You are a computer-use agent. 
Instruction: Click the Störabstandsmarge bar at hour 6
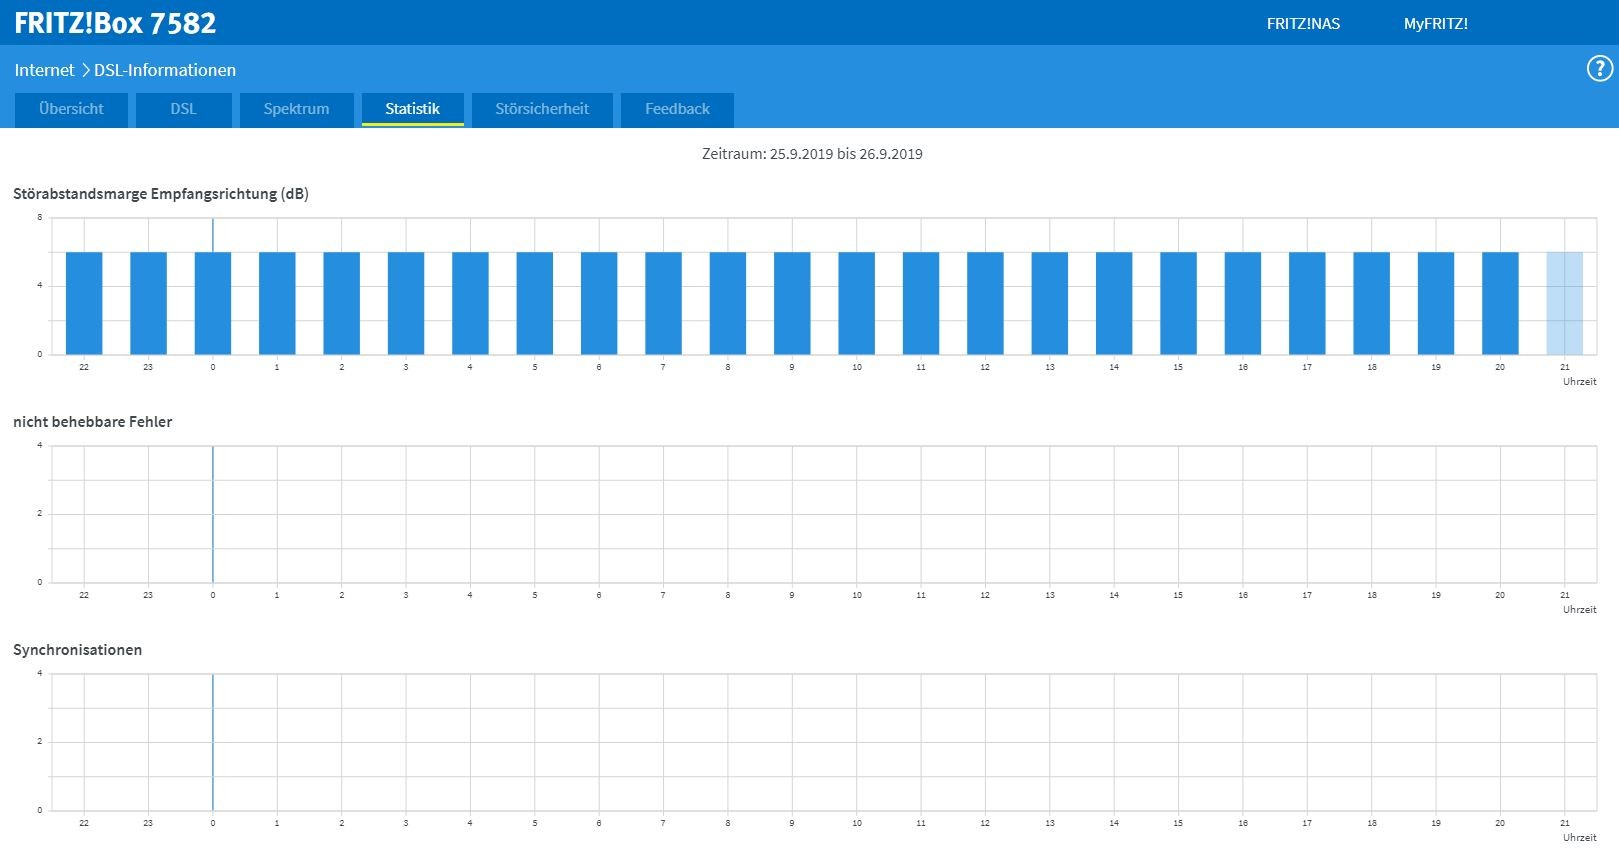599,303
